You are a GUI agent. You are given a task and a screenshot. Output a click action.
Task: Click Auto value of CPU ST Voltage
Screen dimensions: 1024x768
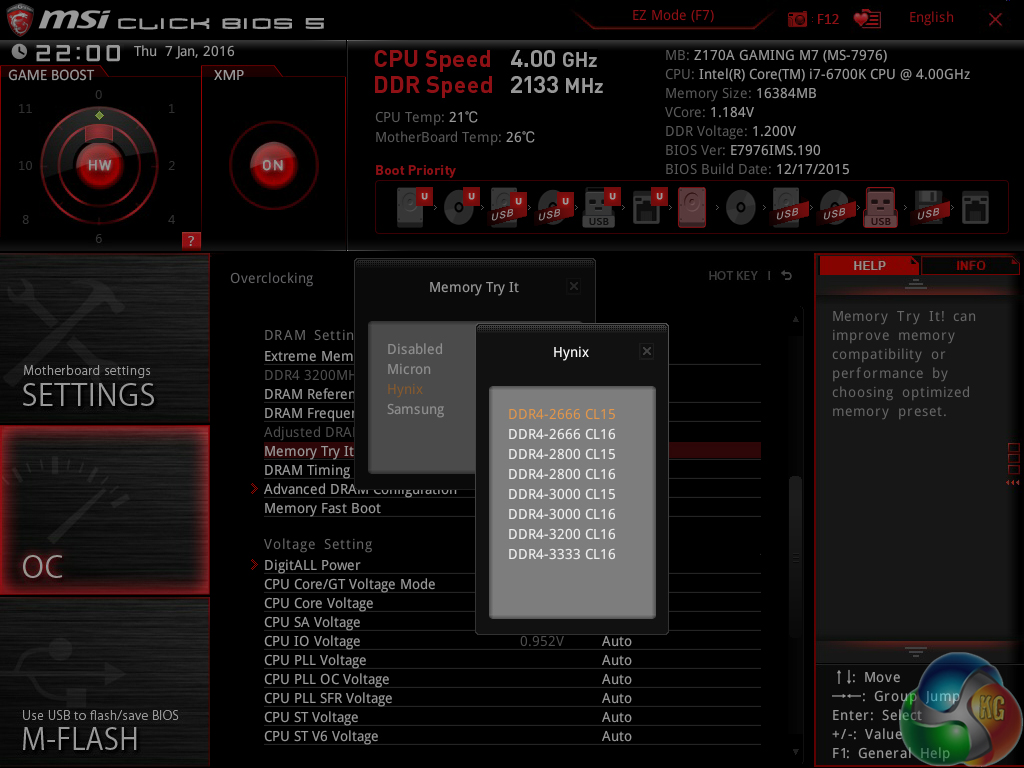click(616, 717)
